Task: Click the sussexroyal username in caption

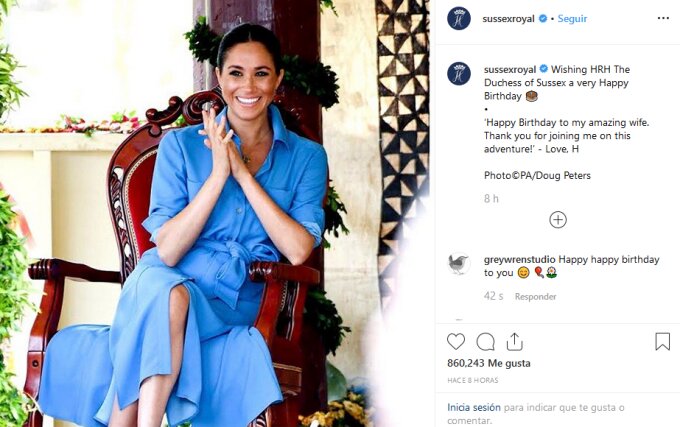Action: [x=510, y=69]
